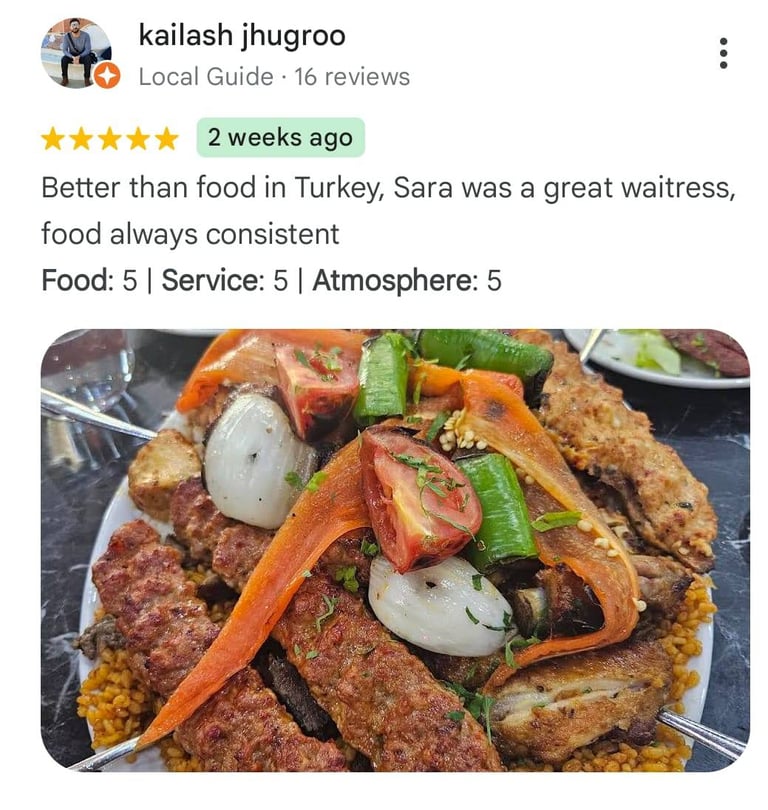This screenshot has height=810, width=768.
Task: Click the orange Local Guide badge icon
Action: (x=107, y=76)
